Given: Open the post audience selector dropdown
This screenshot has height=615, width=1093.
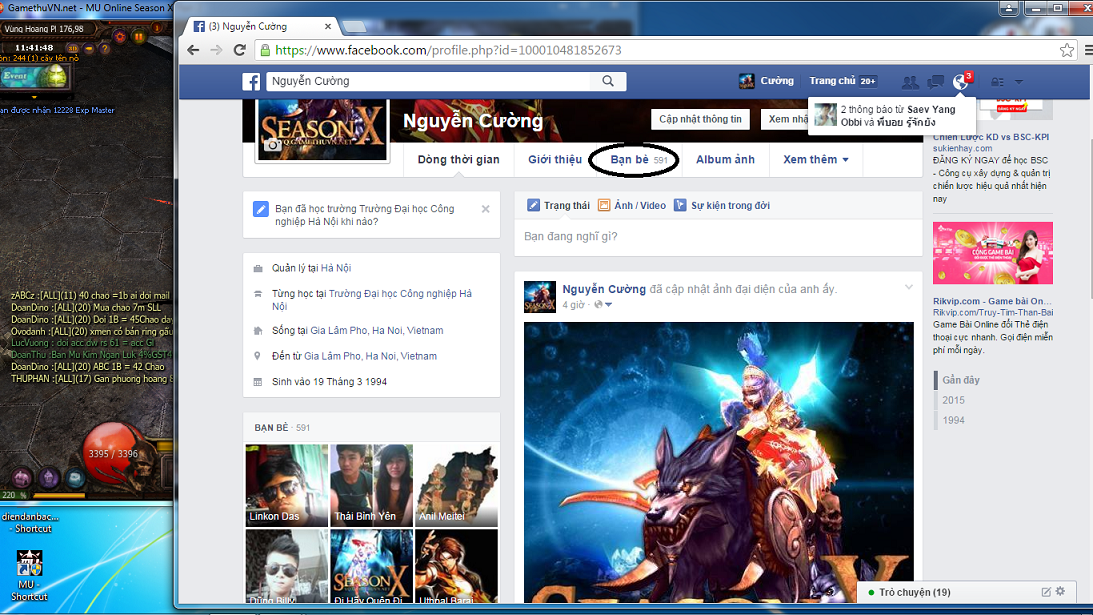Looking at the screenshot, I should point(603,305).
